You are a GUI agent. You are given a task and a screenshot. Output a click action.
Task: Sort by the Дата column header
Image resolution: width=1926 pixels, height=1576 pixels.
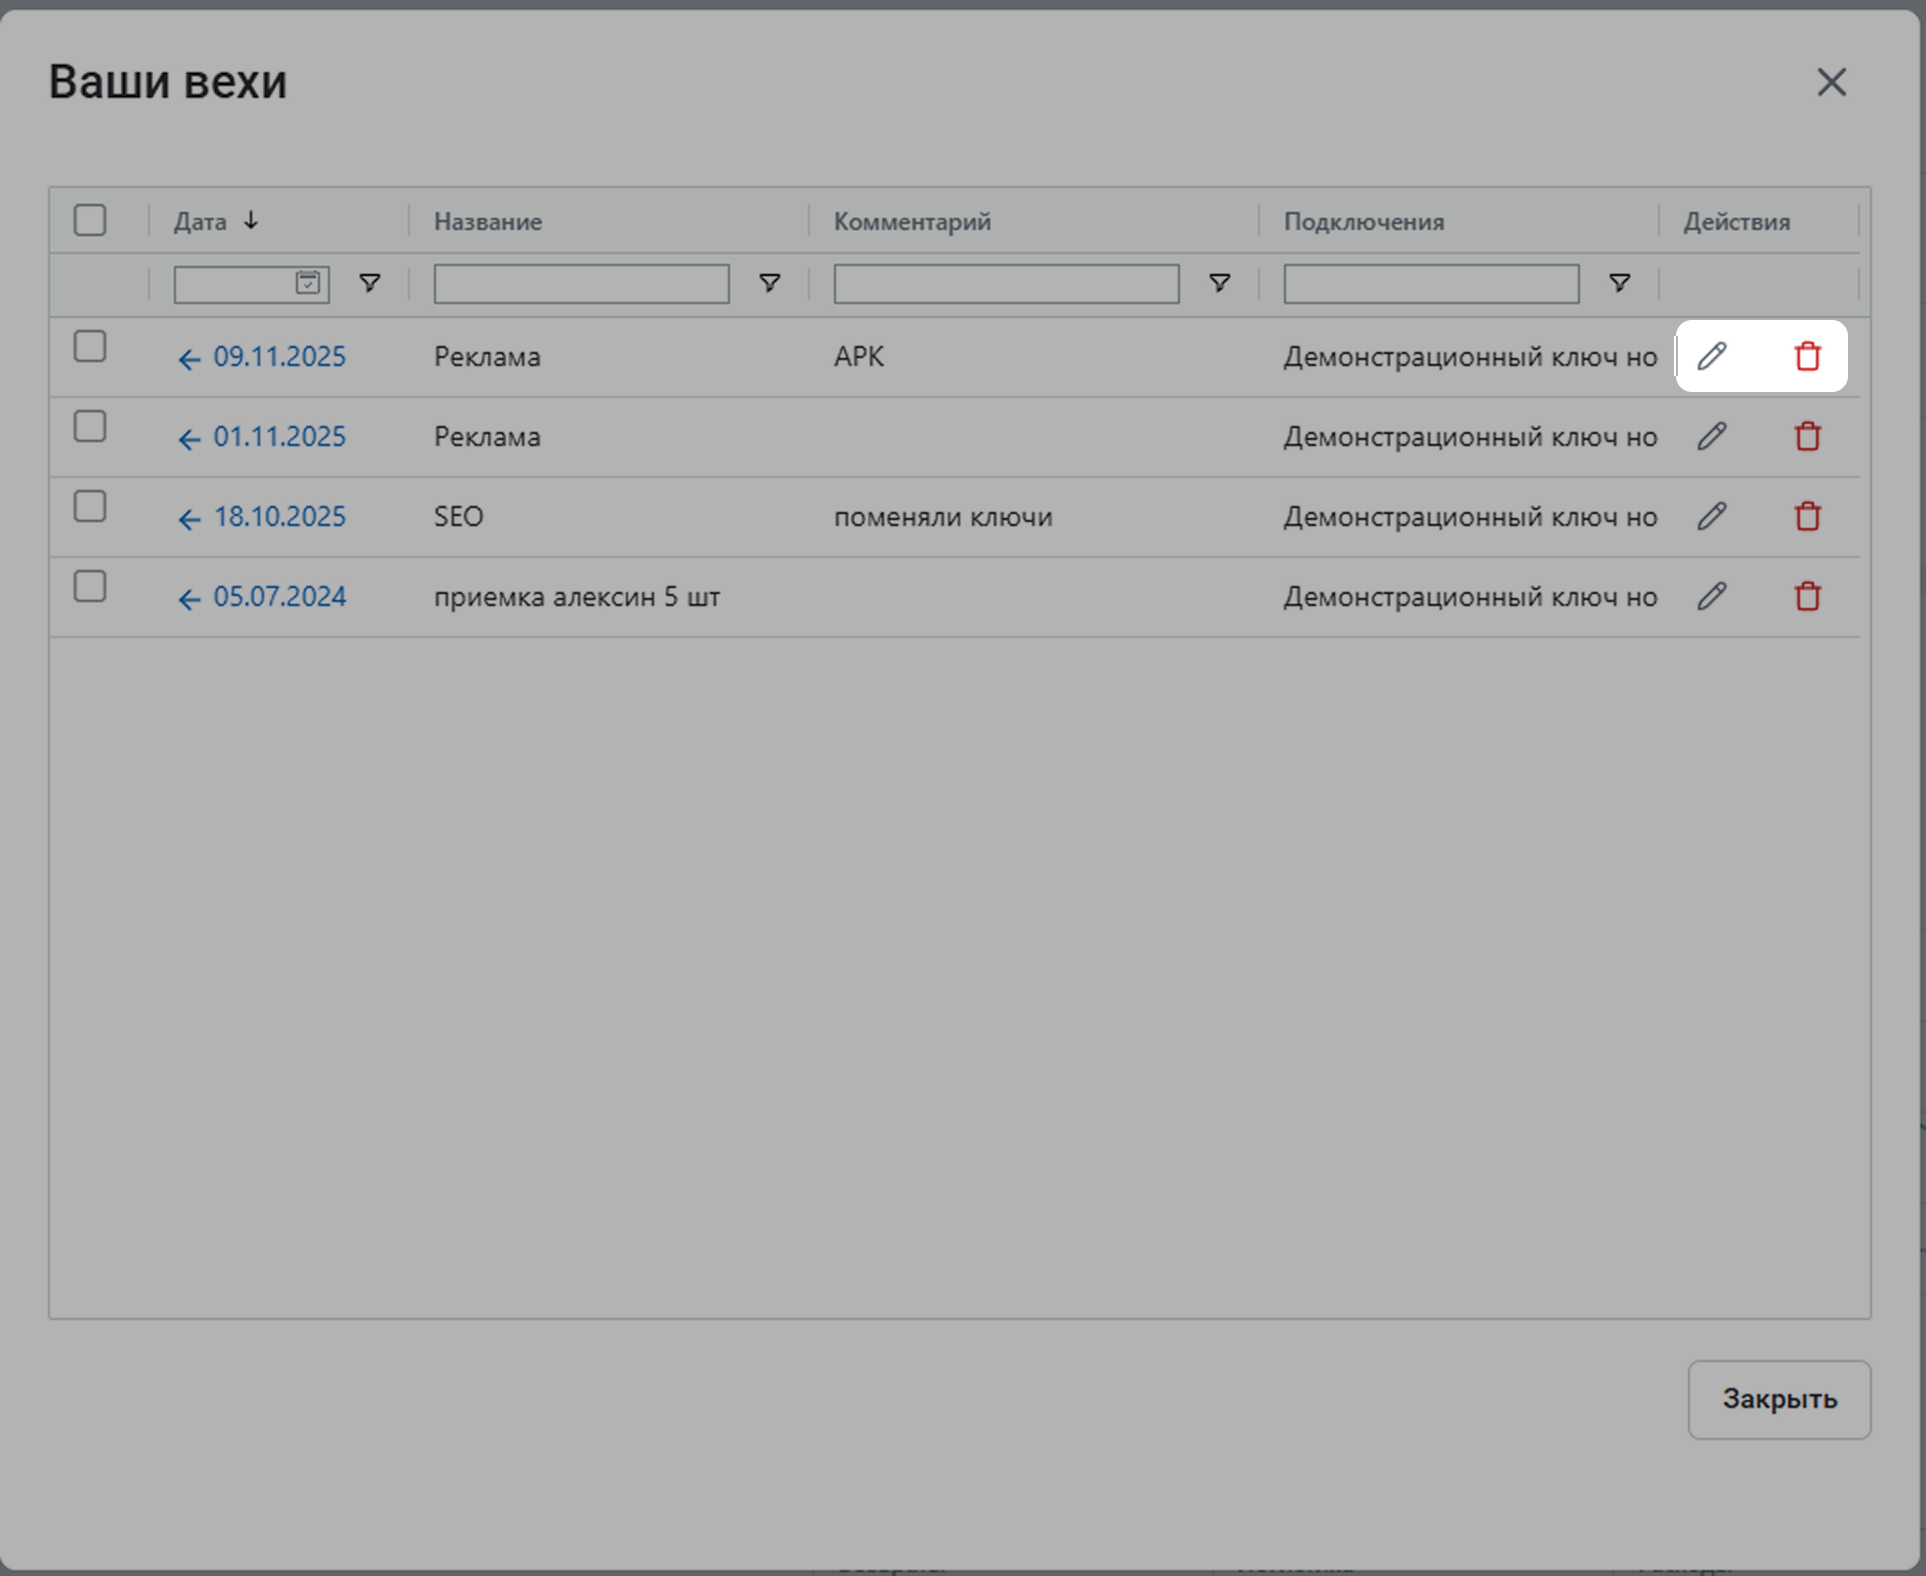pos(201,221)
